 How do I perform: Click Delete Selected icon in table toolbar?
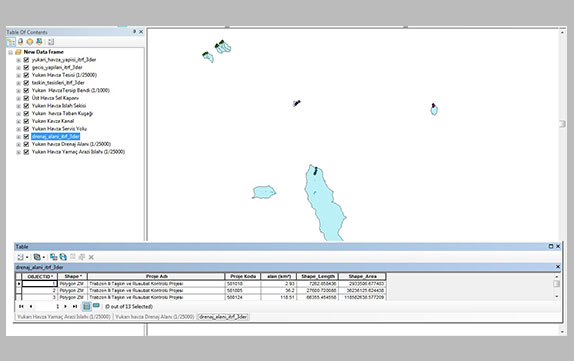[x=91, y=257]
